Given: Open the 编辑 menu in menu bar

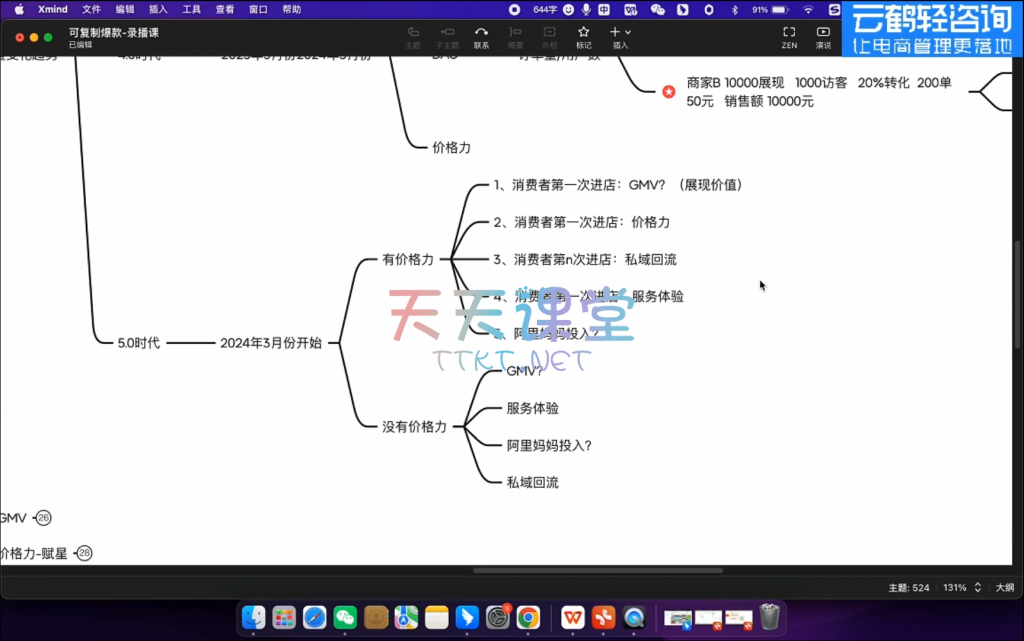Looking at the screenshot, I should (124, 9).
